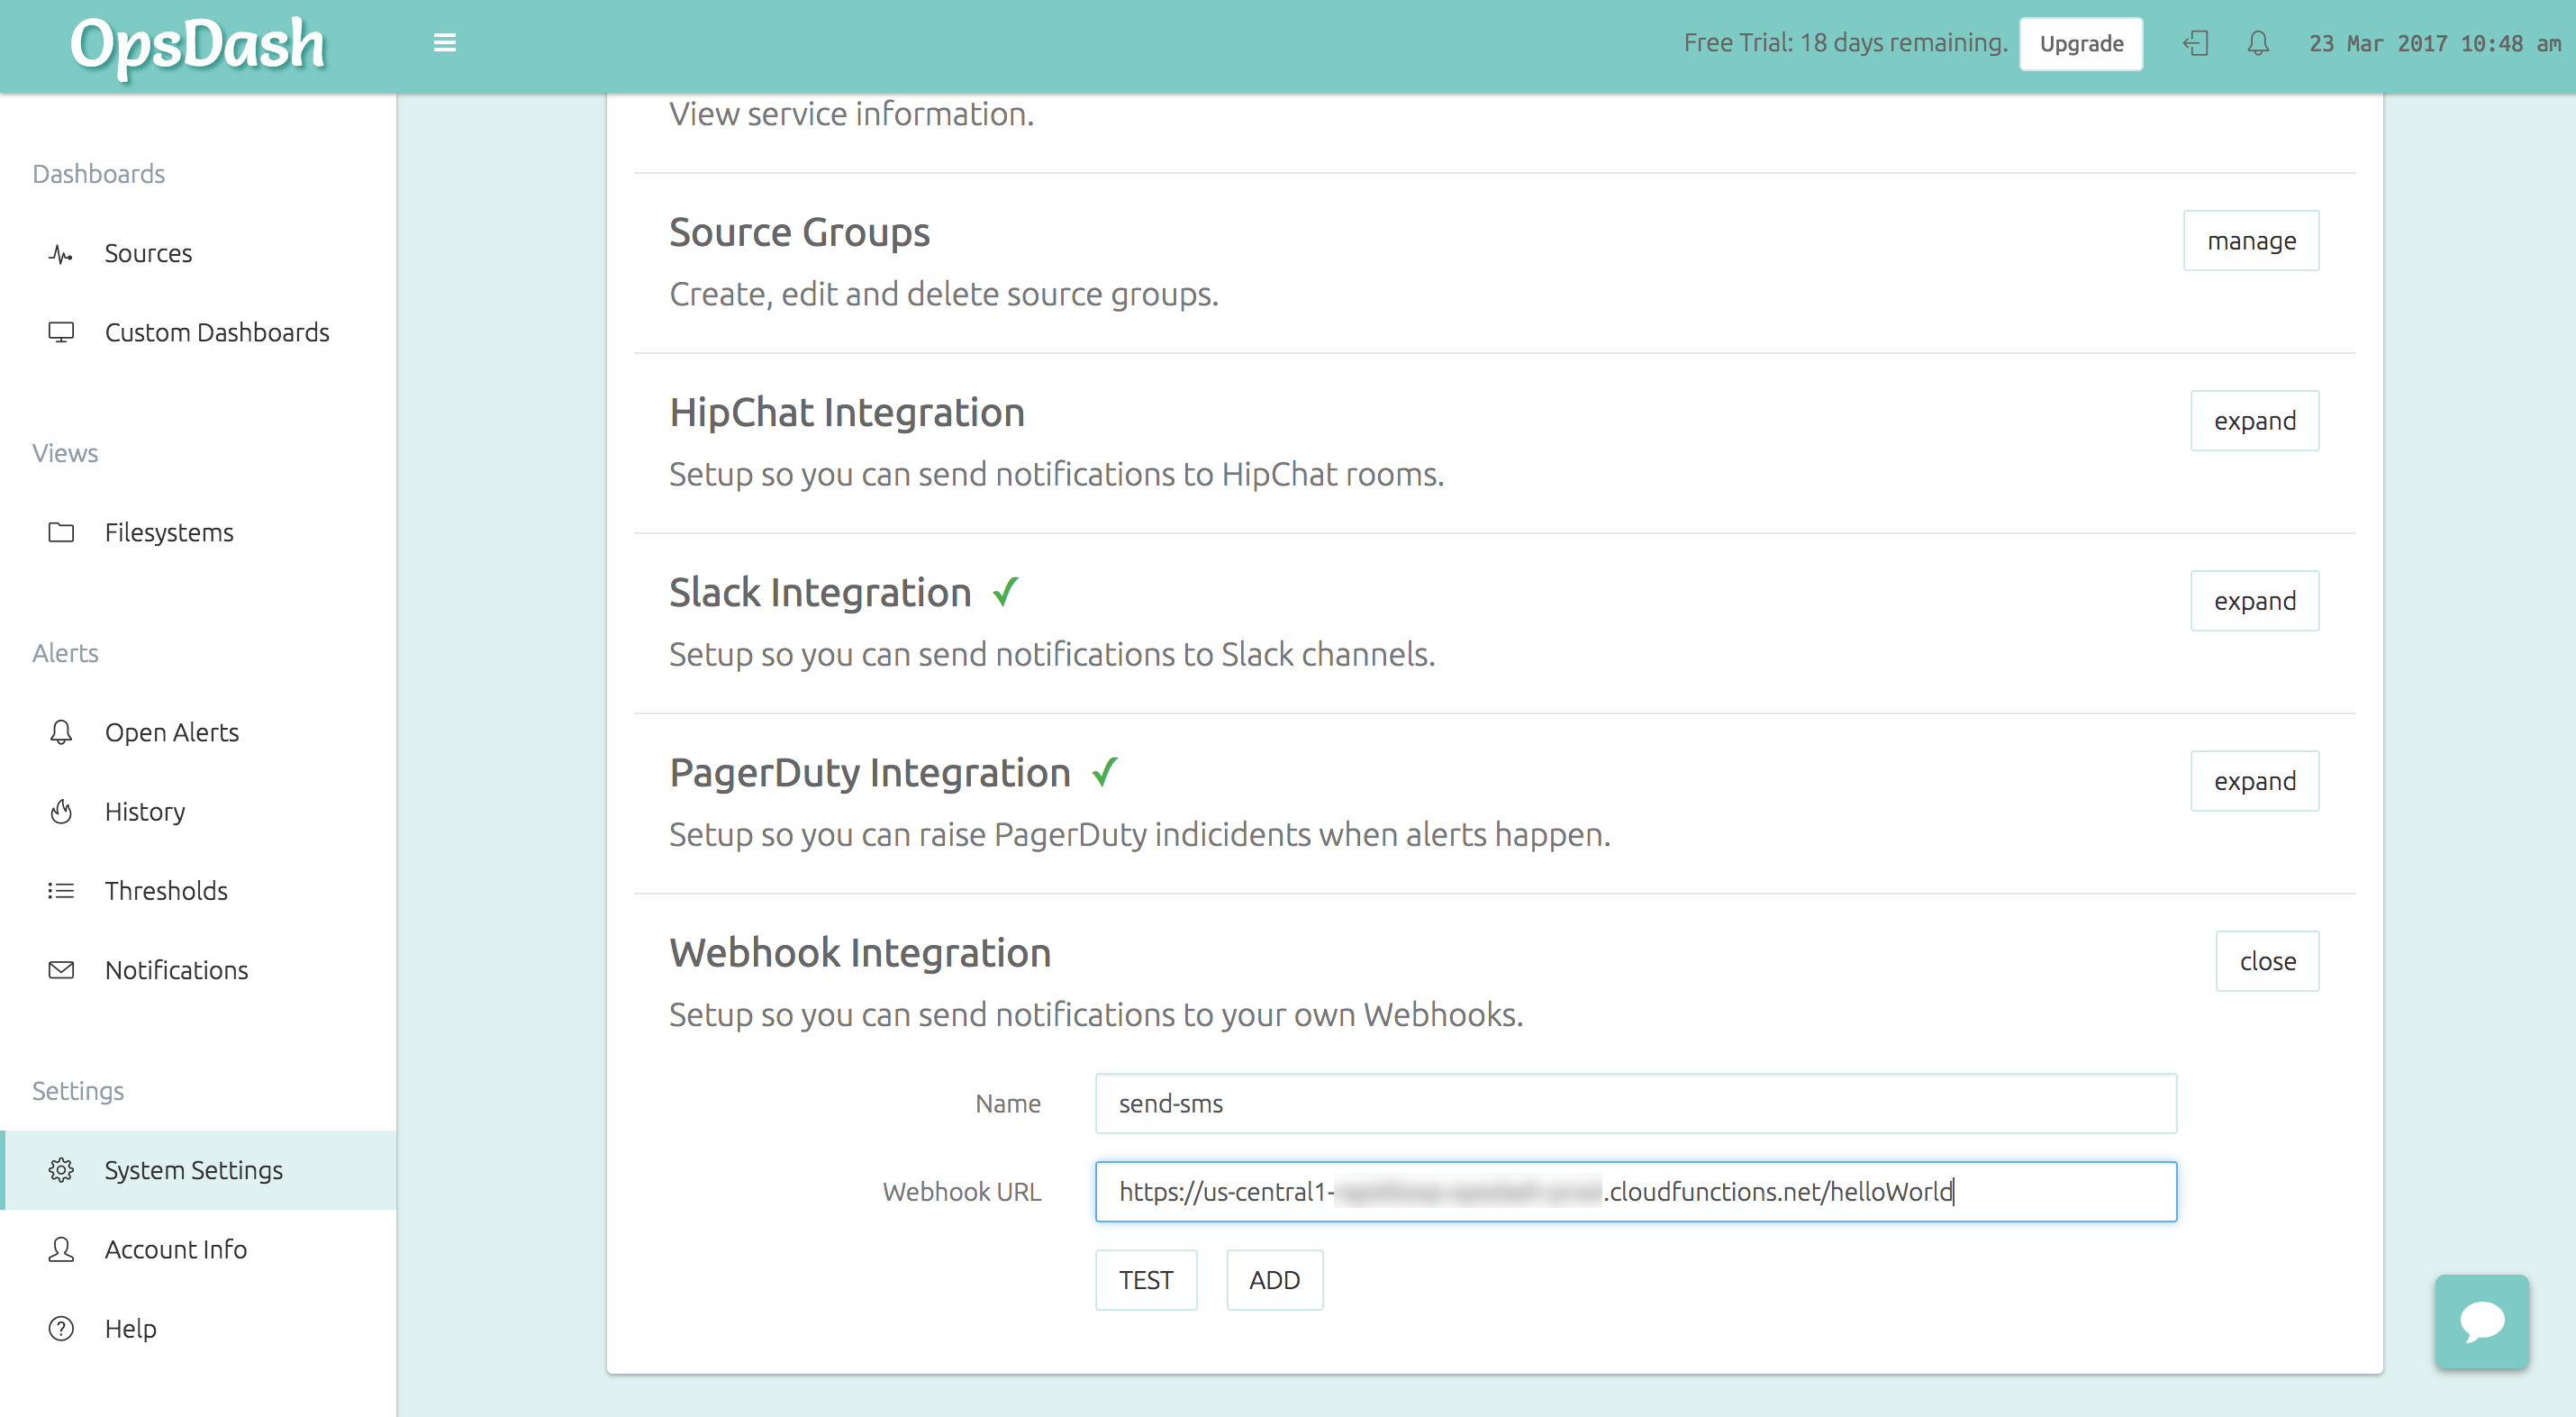
Task: Open the chat bubble widget
Action: (2482, 1321)
